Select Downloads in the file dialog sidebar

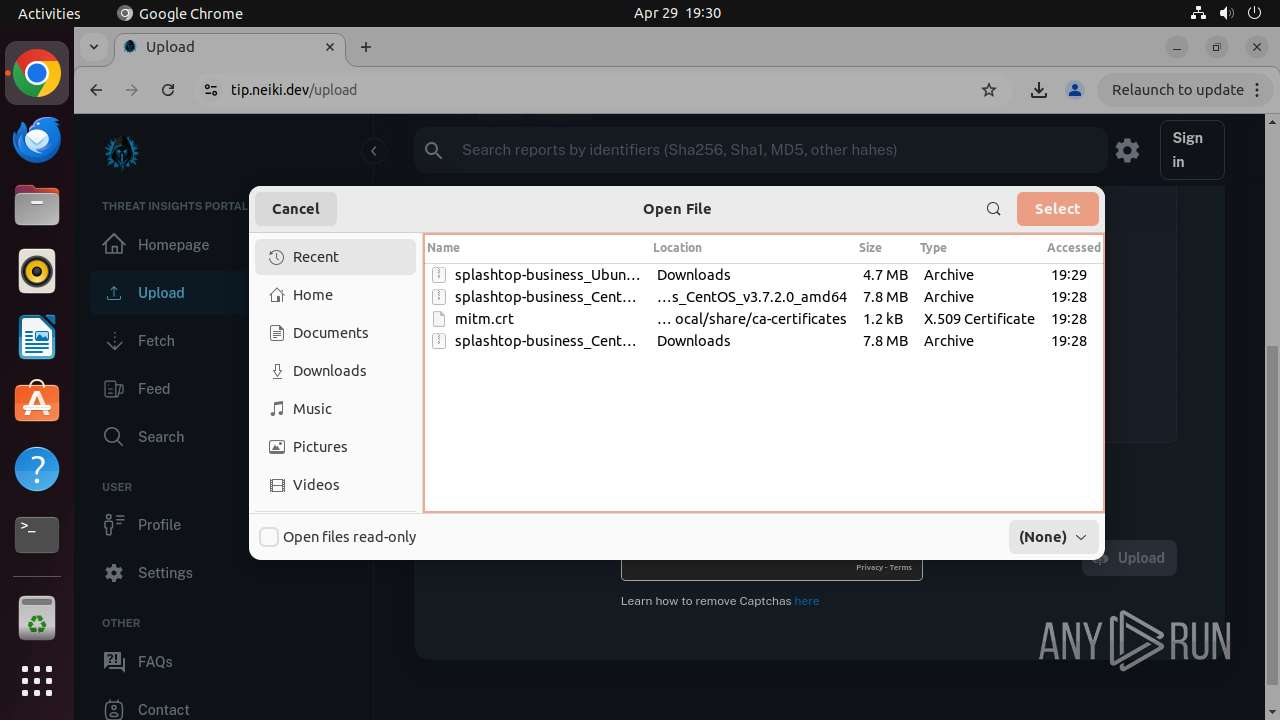coord(335,371)
